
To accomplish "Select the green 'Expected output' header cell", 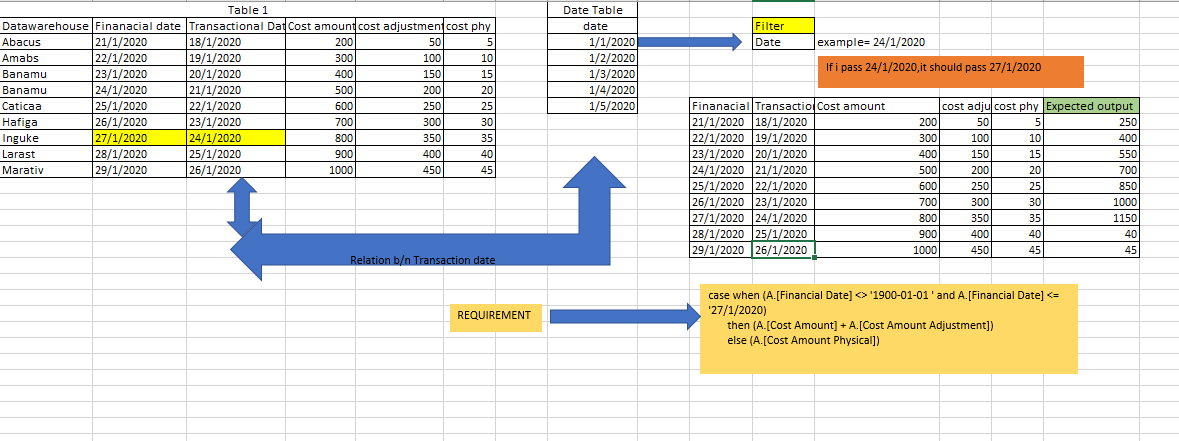I will click(1092, 107).
